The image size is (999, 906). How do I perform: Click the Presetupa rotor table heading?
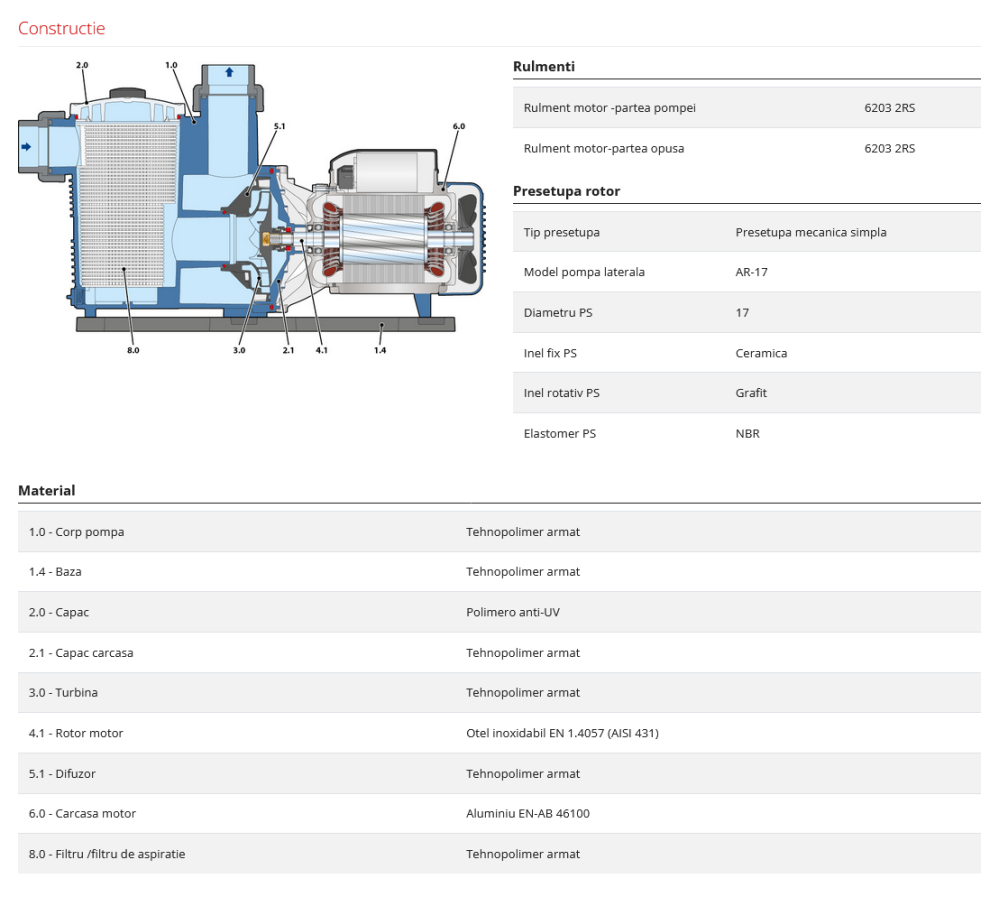566,191
